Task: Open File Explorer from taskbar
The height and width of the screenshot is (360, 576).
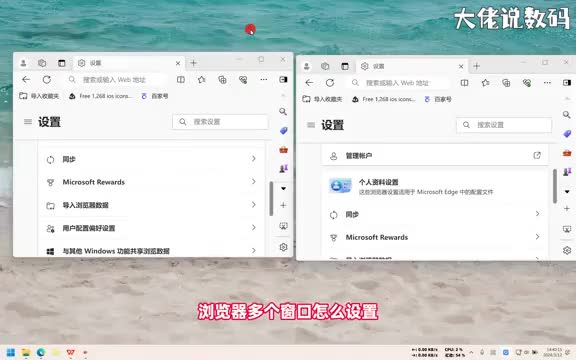Action: (26, 353)
